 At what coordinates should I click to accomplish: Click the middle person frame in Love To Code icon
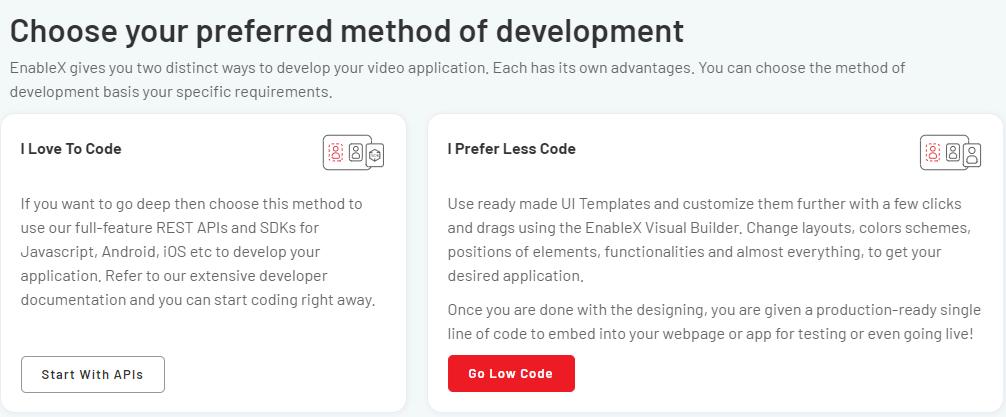click(356, 153)
